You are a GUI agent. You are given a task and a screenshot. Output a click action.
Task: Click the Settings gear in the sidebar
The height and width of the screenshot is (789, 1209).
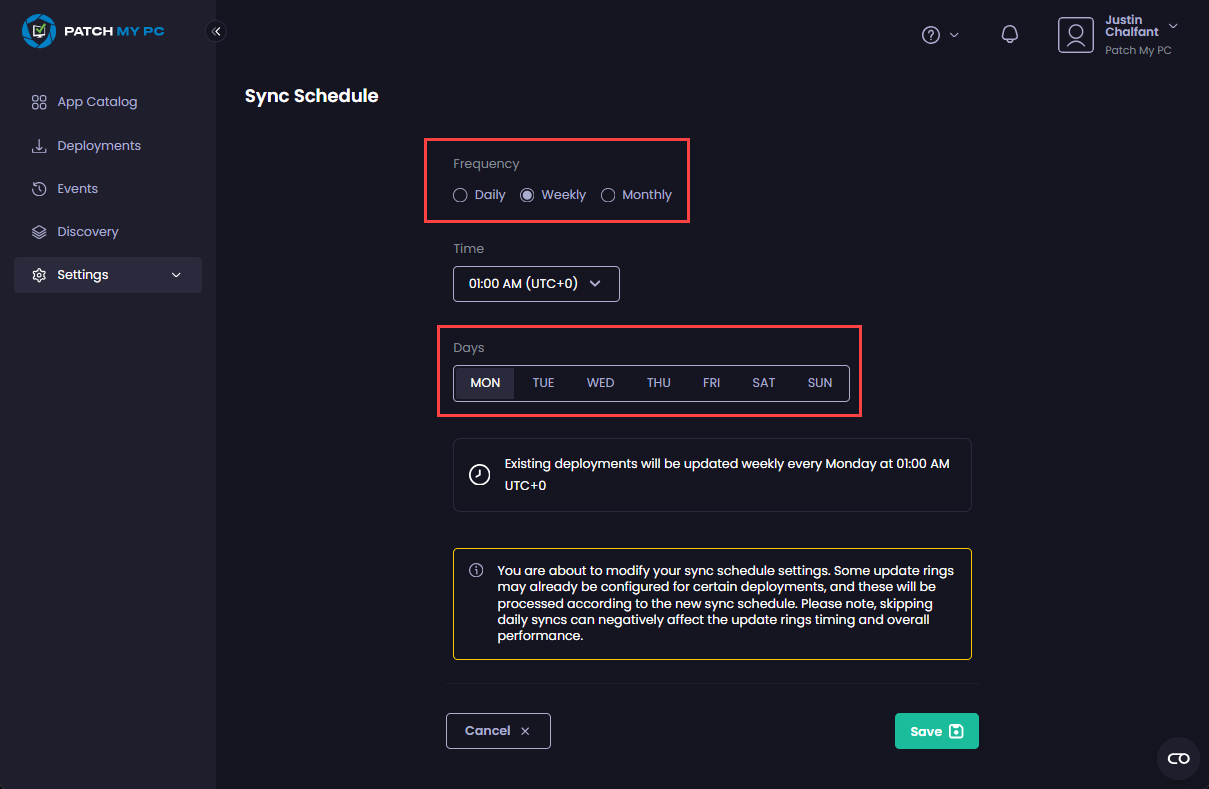(x=39, y=274)
